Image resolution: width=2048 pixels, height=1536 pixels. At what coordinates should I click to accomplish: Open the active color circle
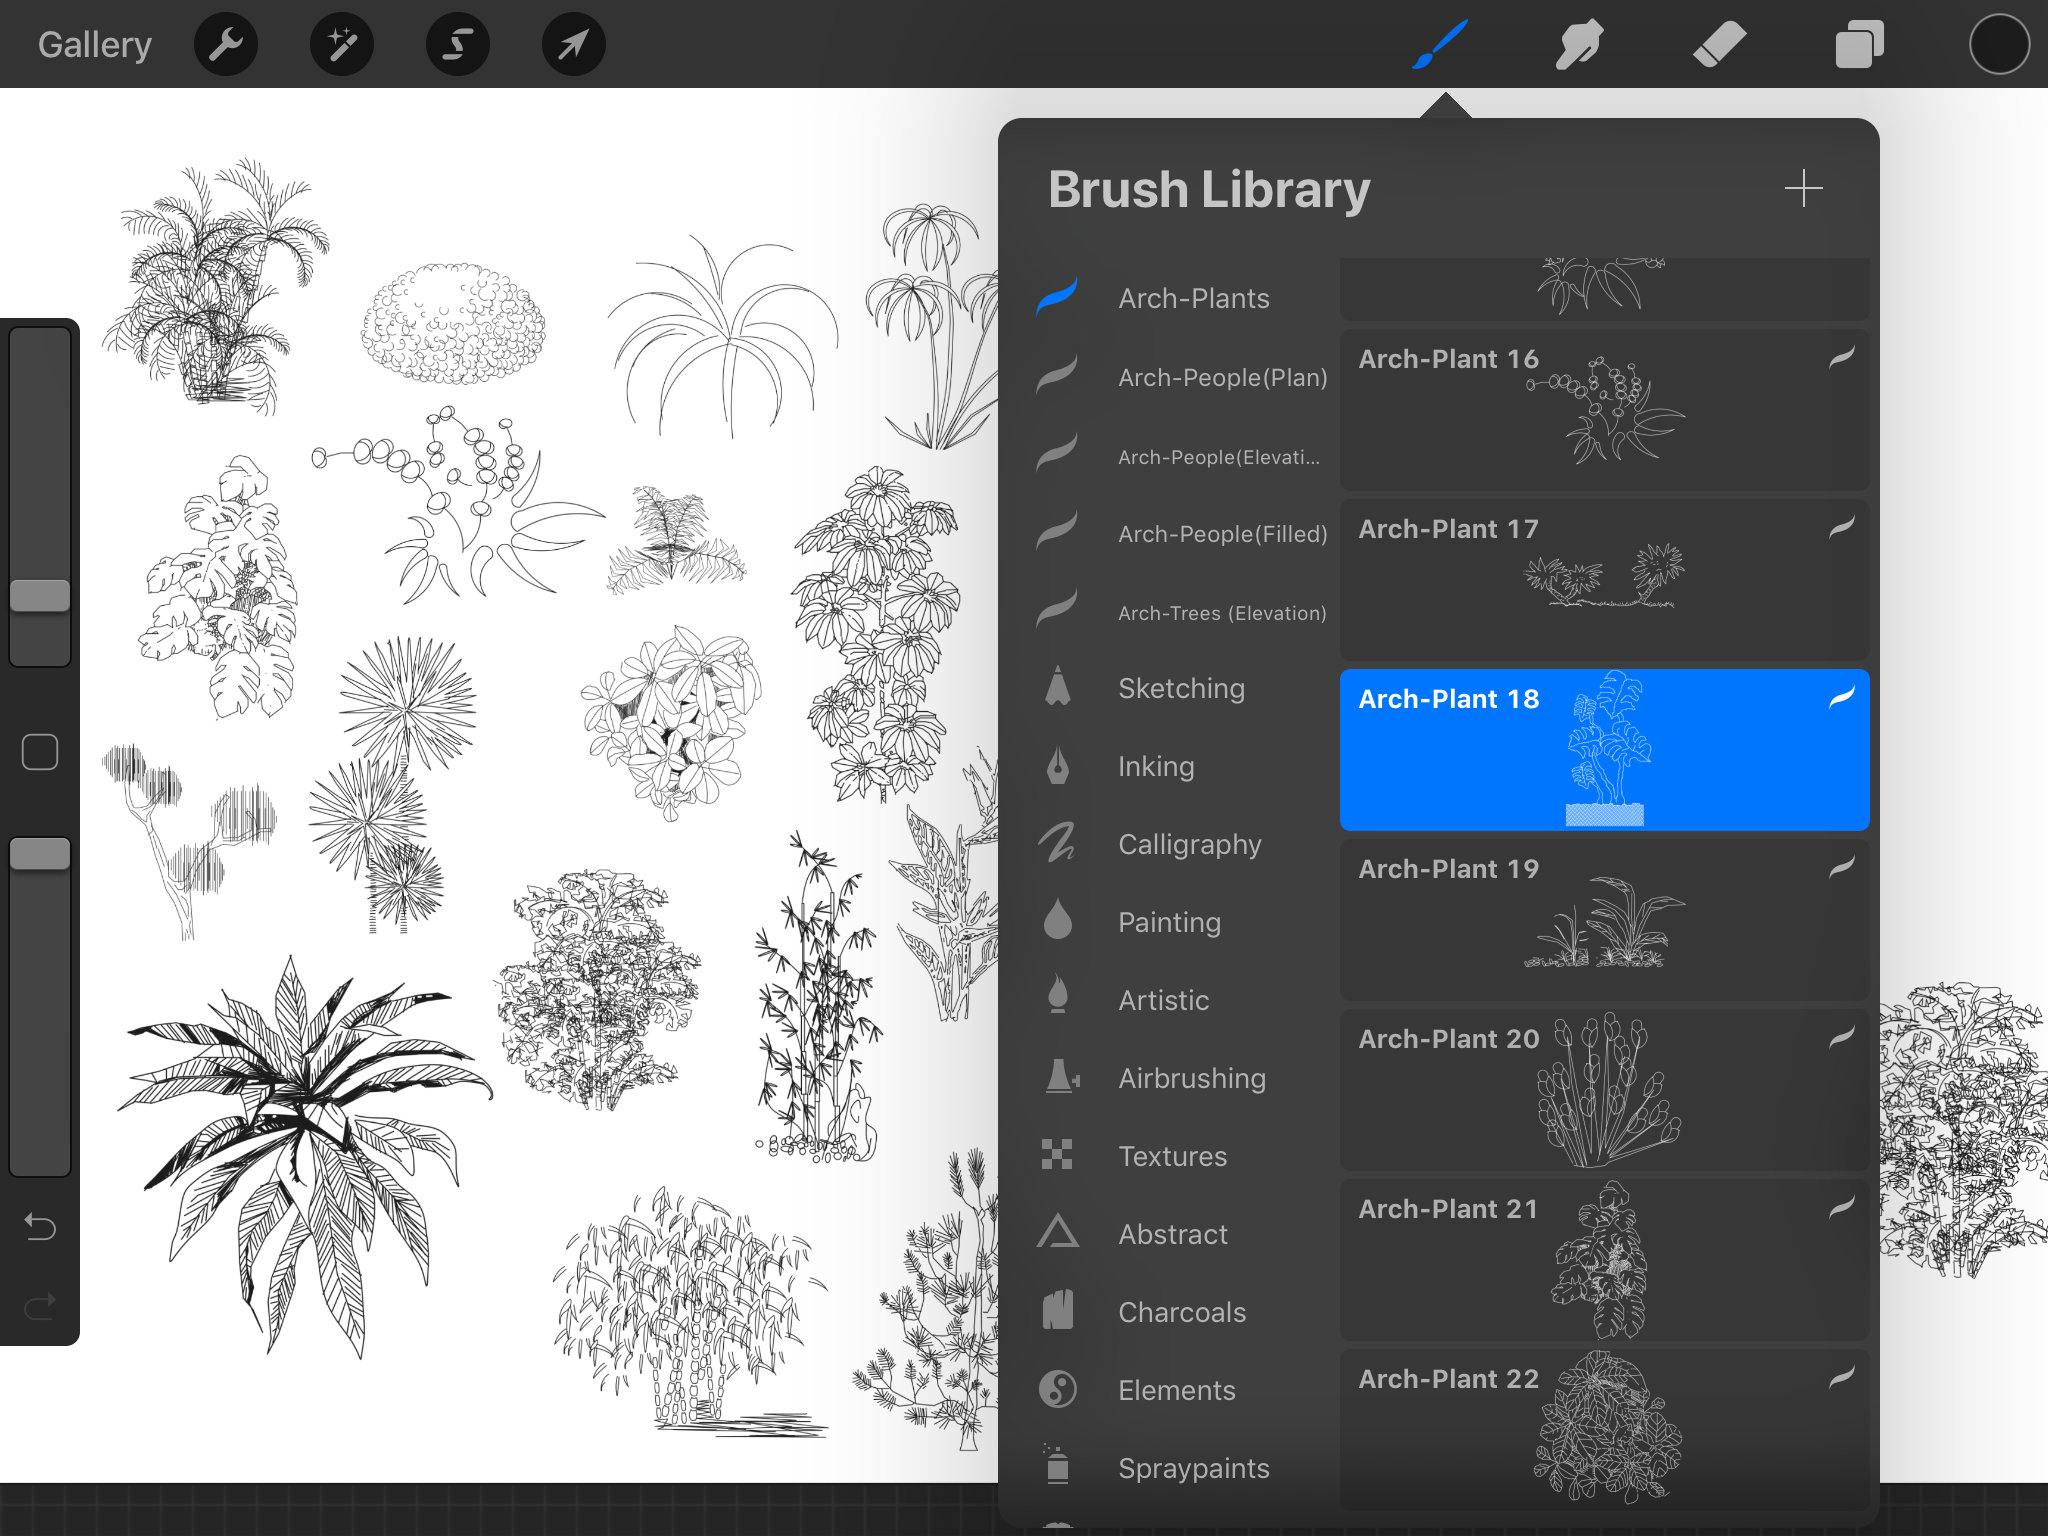tap(2000, 44)
